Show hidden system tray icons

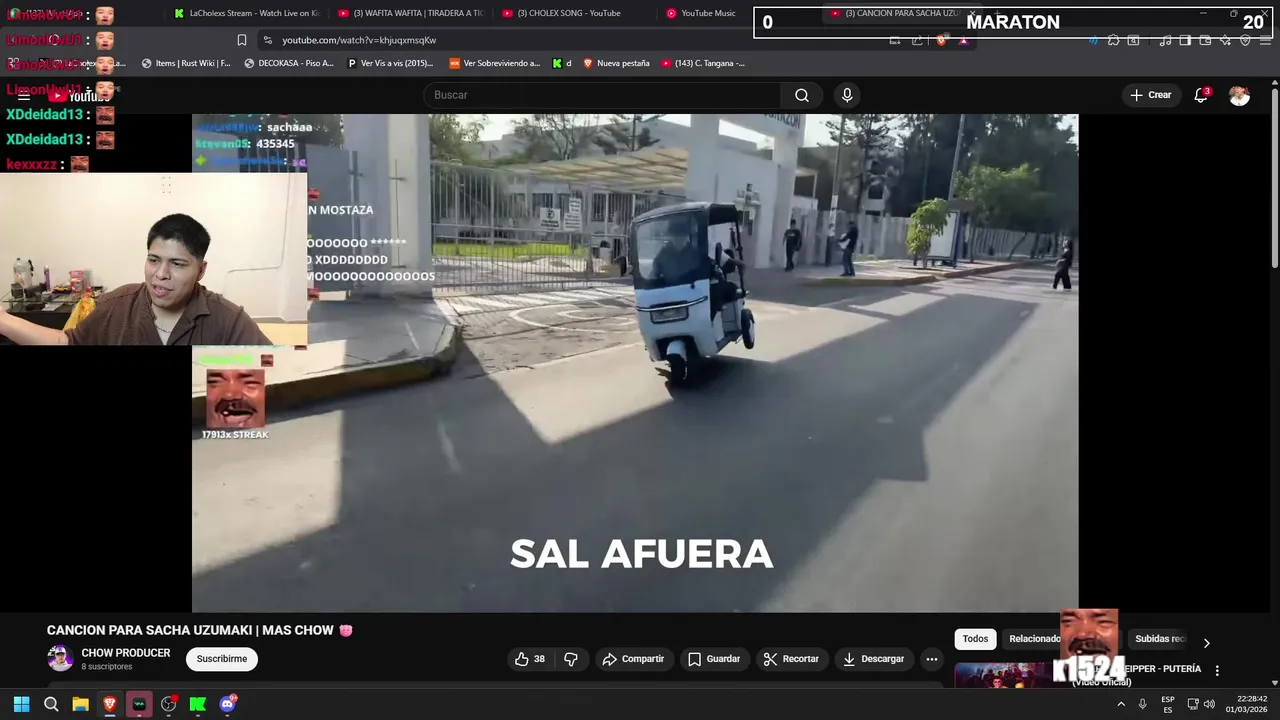[x=1120, y=704]
